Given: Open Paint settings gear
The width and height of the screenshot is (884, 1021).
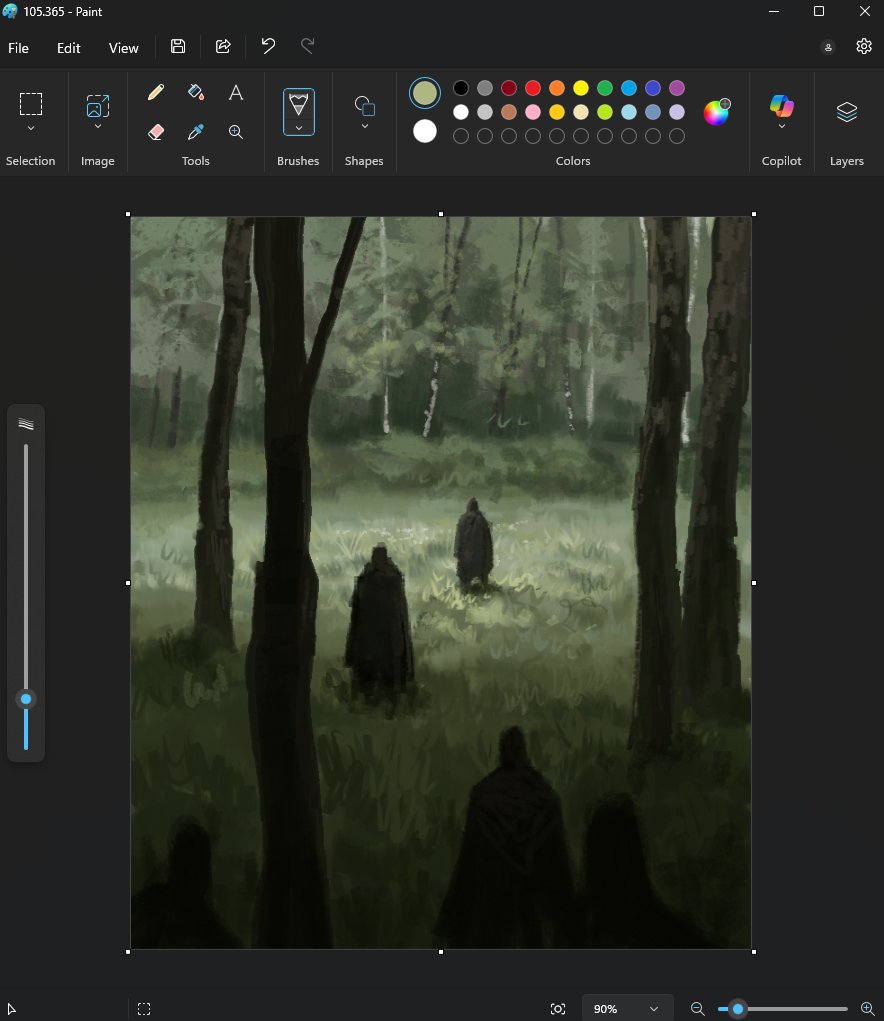Looking at the screenshot, I should [864, 46].
